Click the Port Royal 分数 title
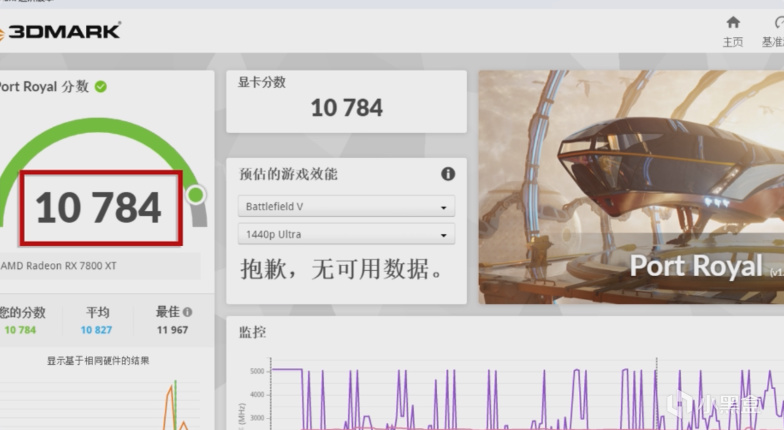This screenshot has width=784, height=430. coord(44,86)
